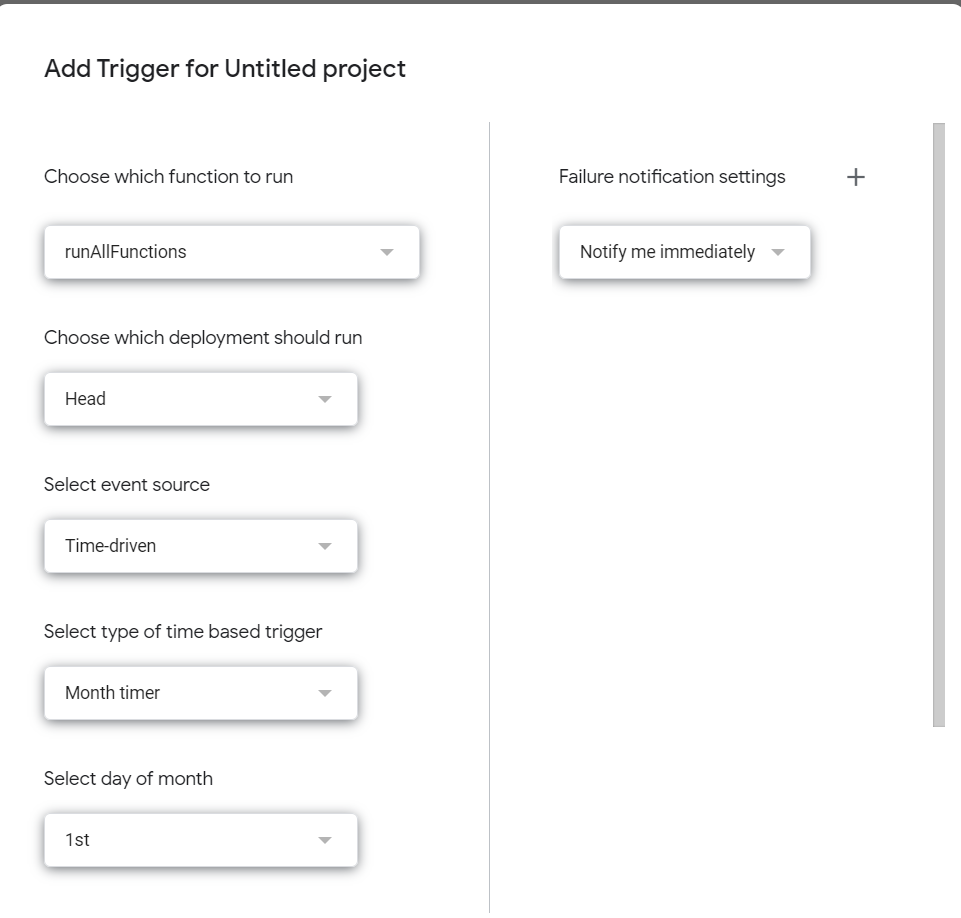Image resolution: width=961 pixels, height=918 pixels.
Task: Click the Add Trigger dialog title
Action: point(224,69)
